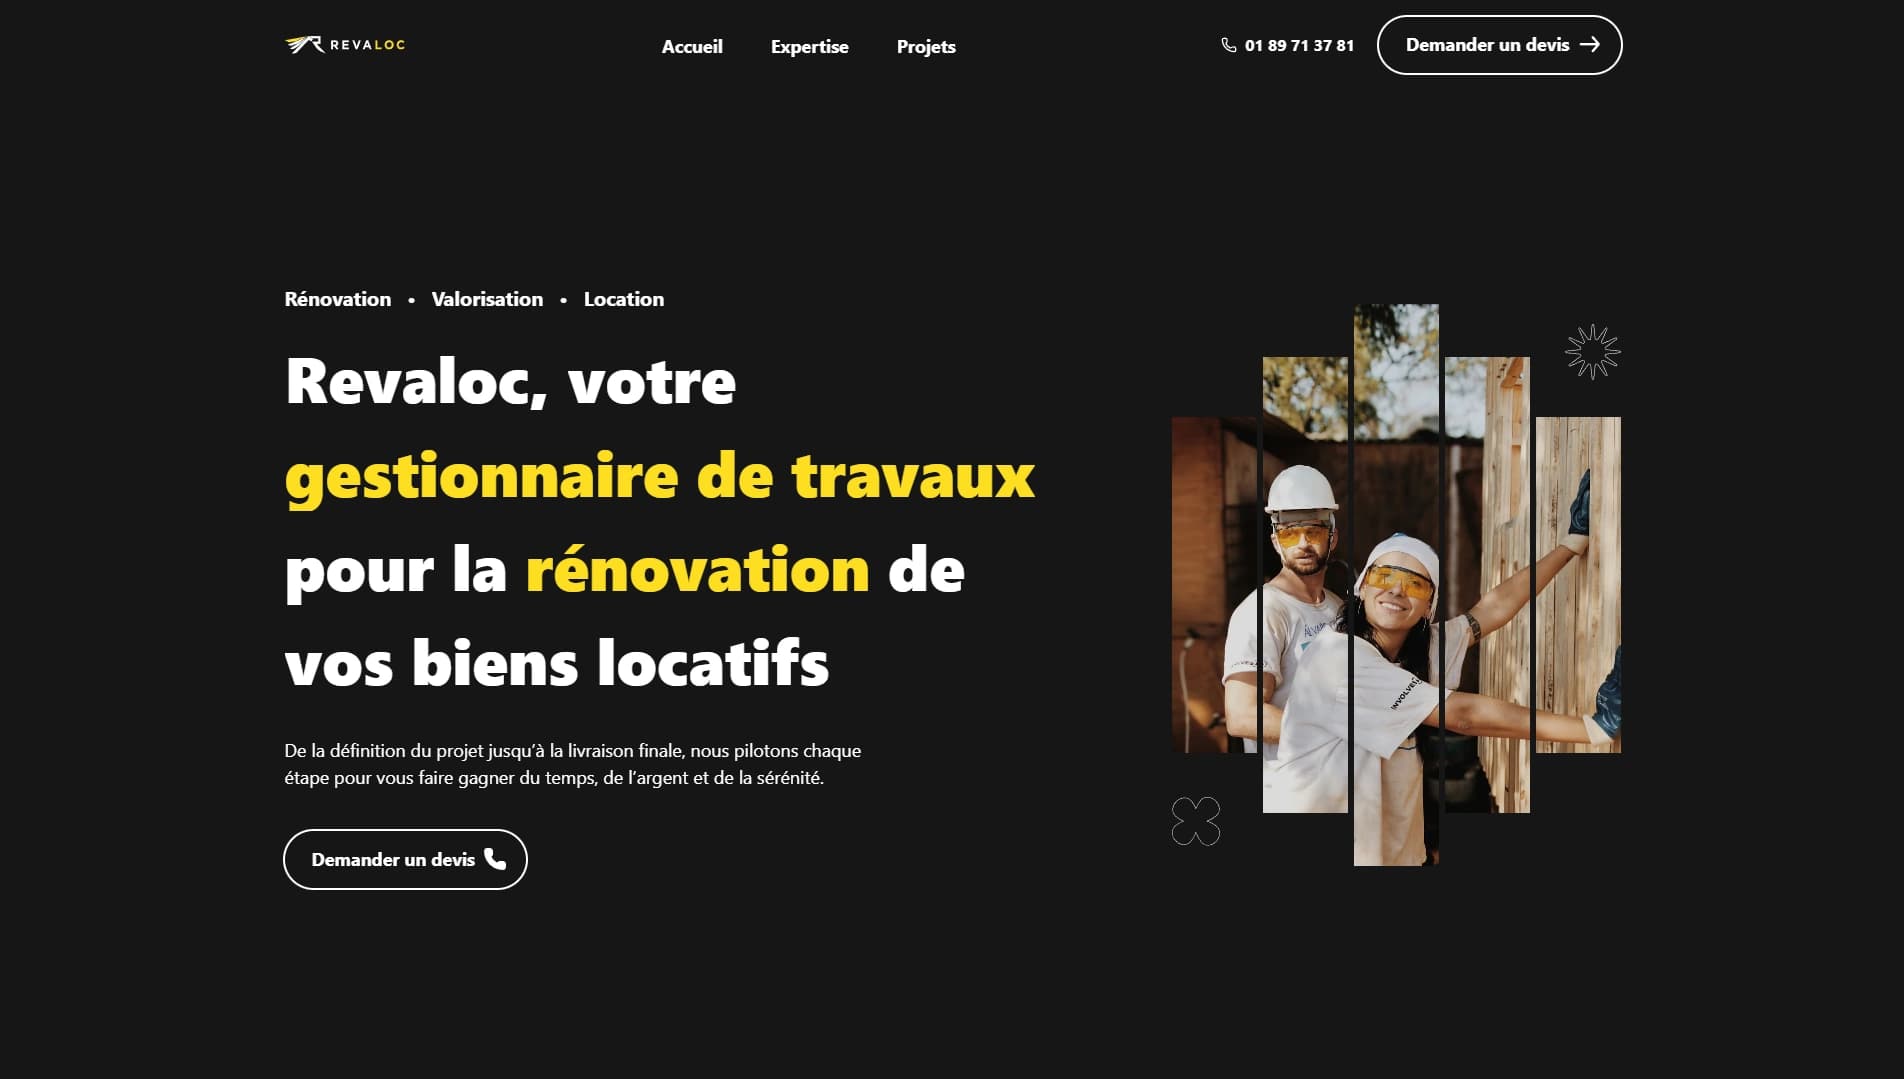Click the Valorisation tag label
Screen dimensions: 1904x1079
tap(487, 299)
